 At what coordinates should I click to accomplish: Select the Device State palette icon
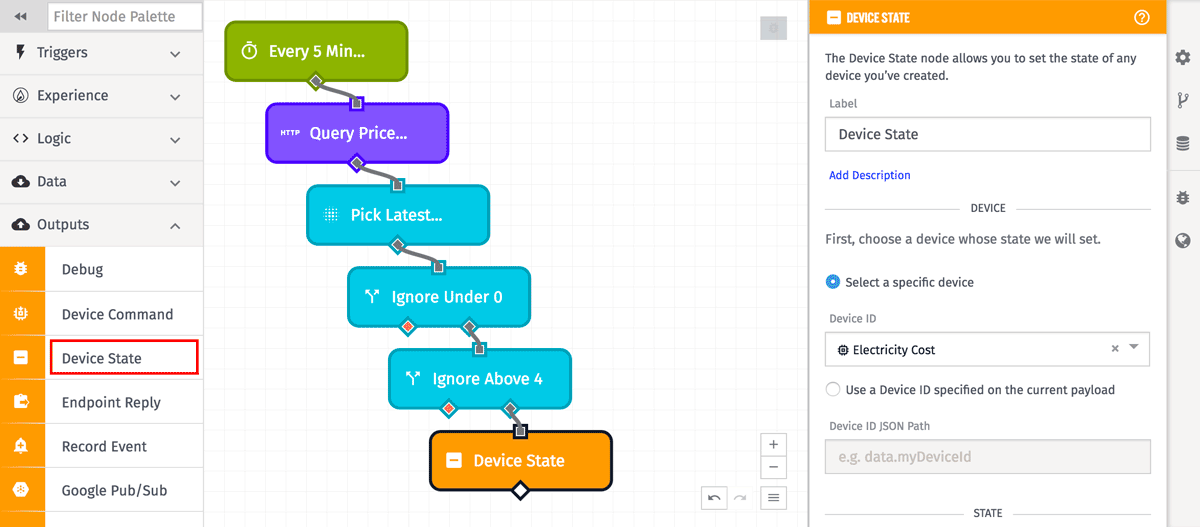pos(21,358)
